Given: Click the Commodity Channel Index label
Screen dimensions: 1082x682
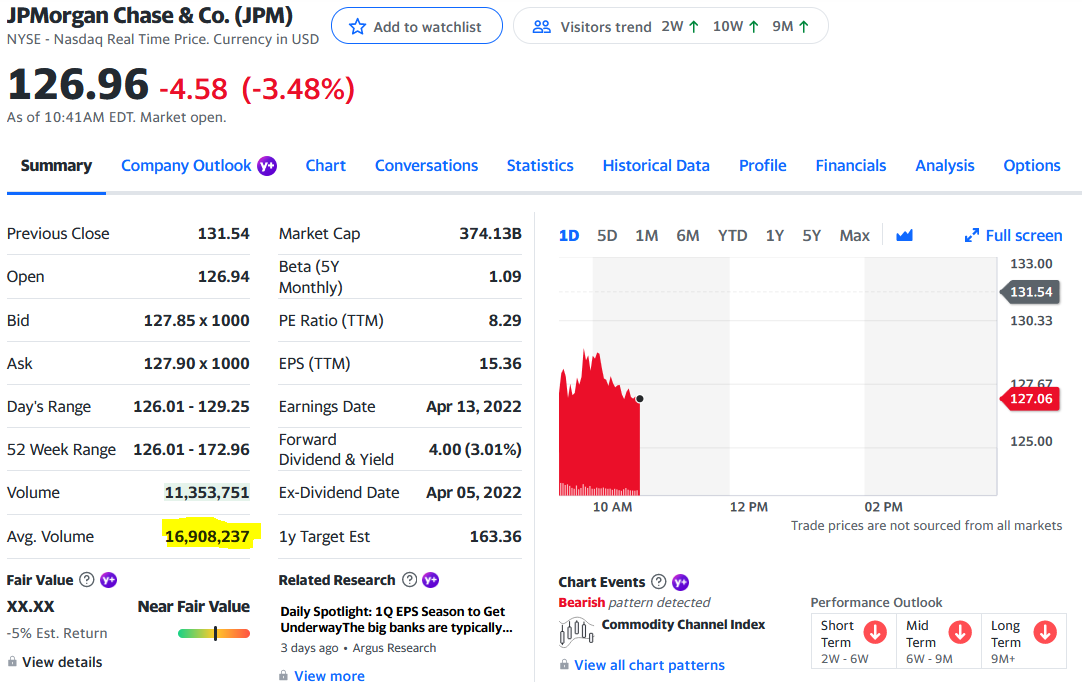Looking at the screenshot, I should coord(683,624).
